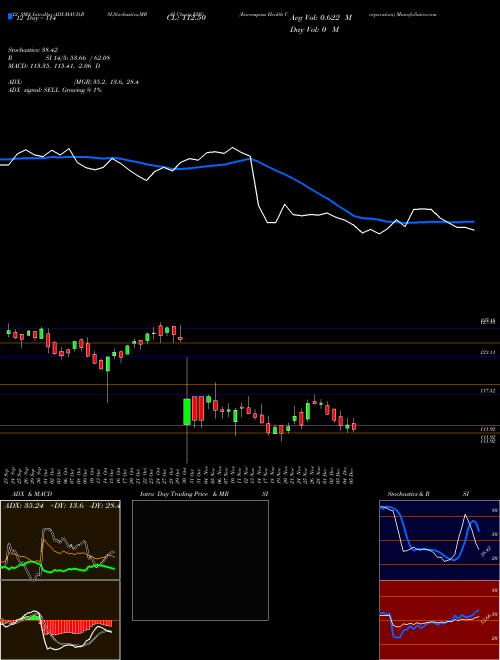Screen dimensions: 500x660
Task: Click the SI 14/3: 33.66 / 62.08 readout
Action: (x=78, y=58)
